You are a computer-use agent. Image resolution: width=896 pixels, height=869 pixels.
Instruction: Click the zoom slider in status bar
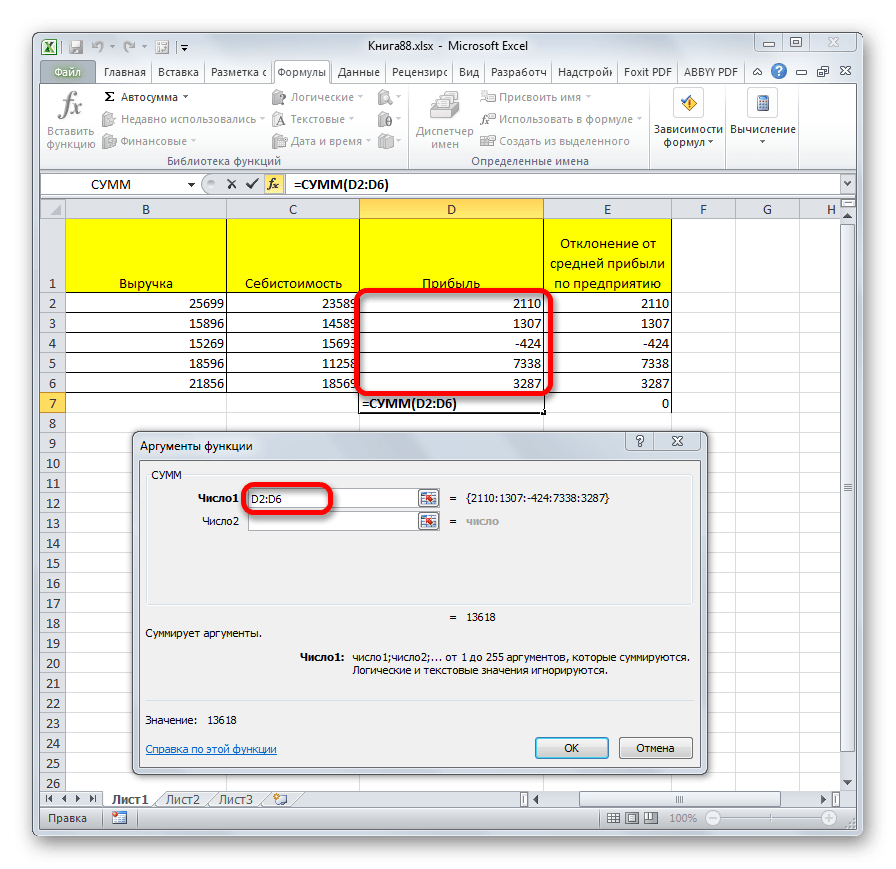(773, 818)
